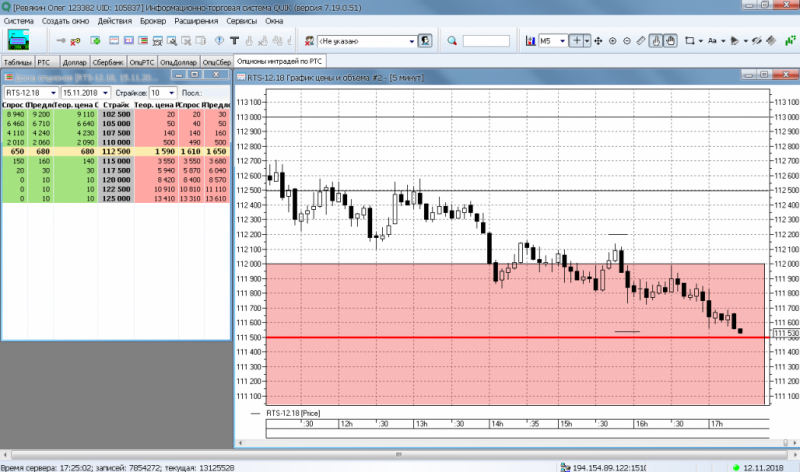Viewport: 800px width, 472px height.
Task: Click the QUIK bus logo icon in toolbar
Action: [x=18, y=40]
